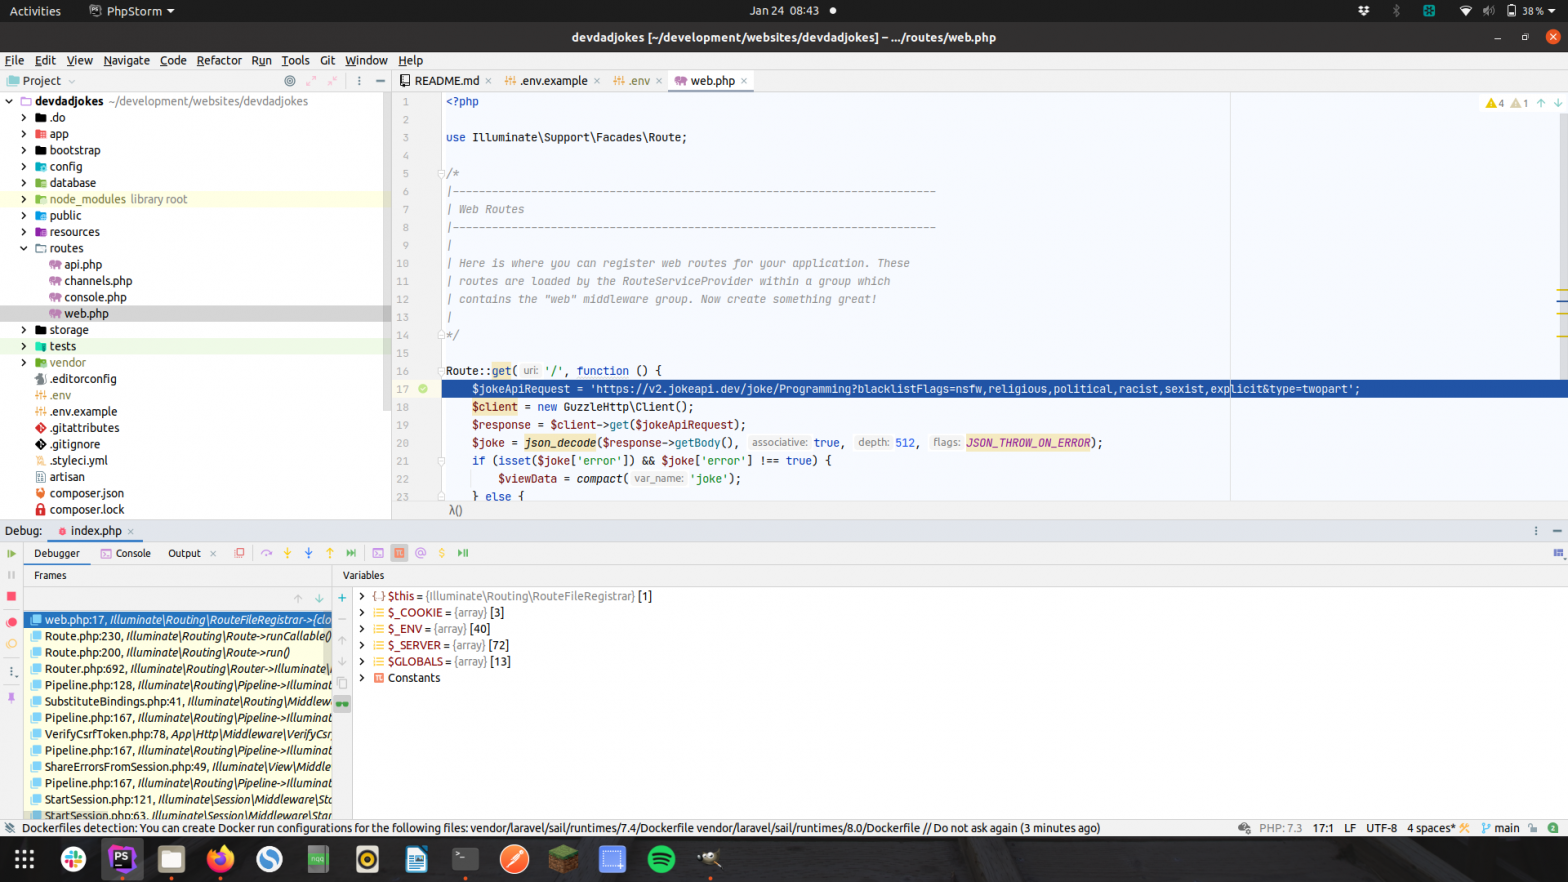1568x882 pixels.
Task: Click the Evaluate Expression icon
Action: [378, 553]
